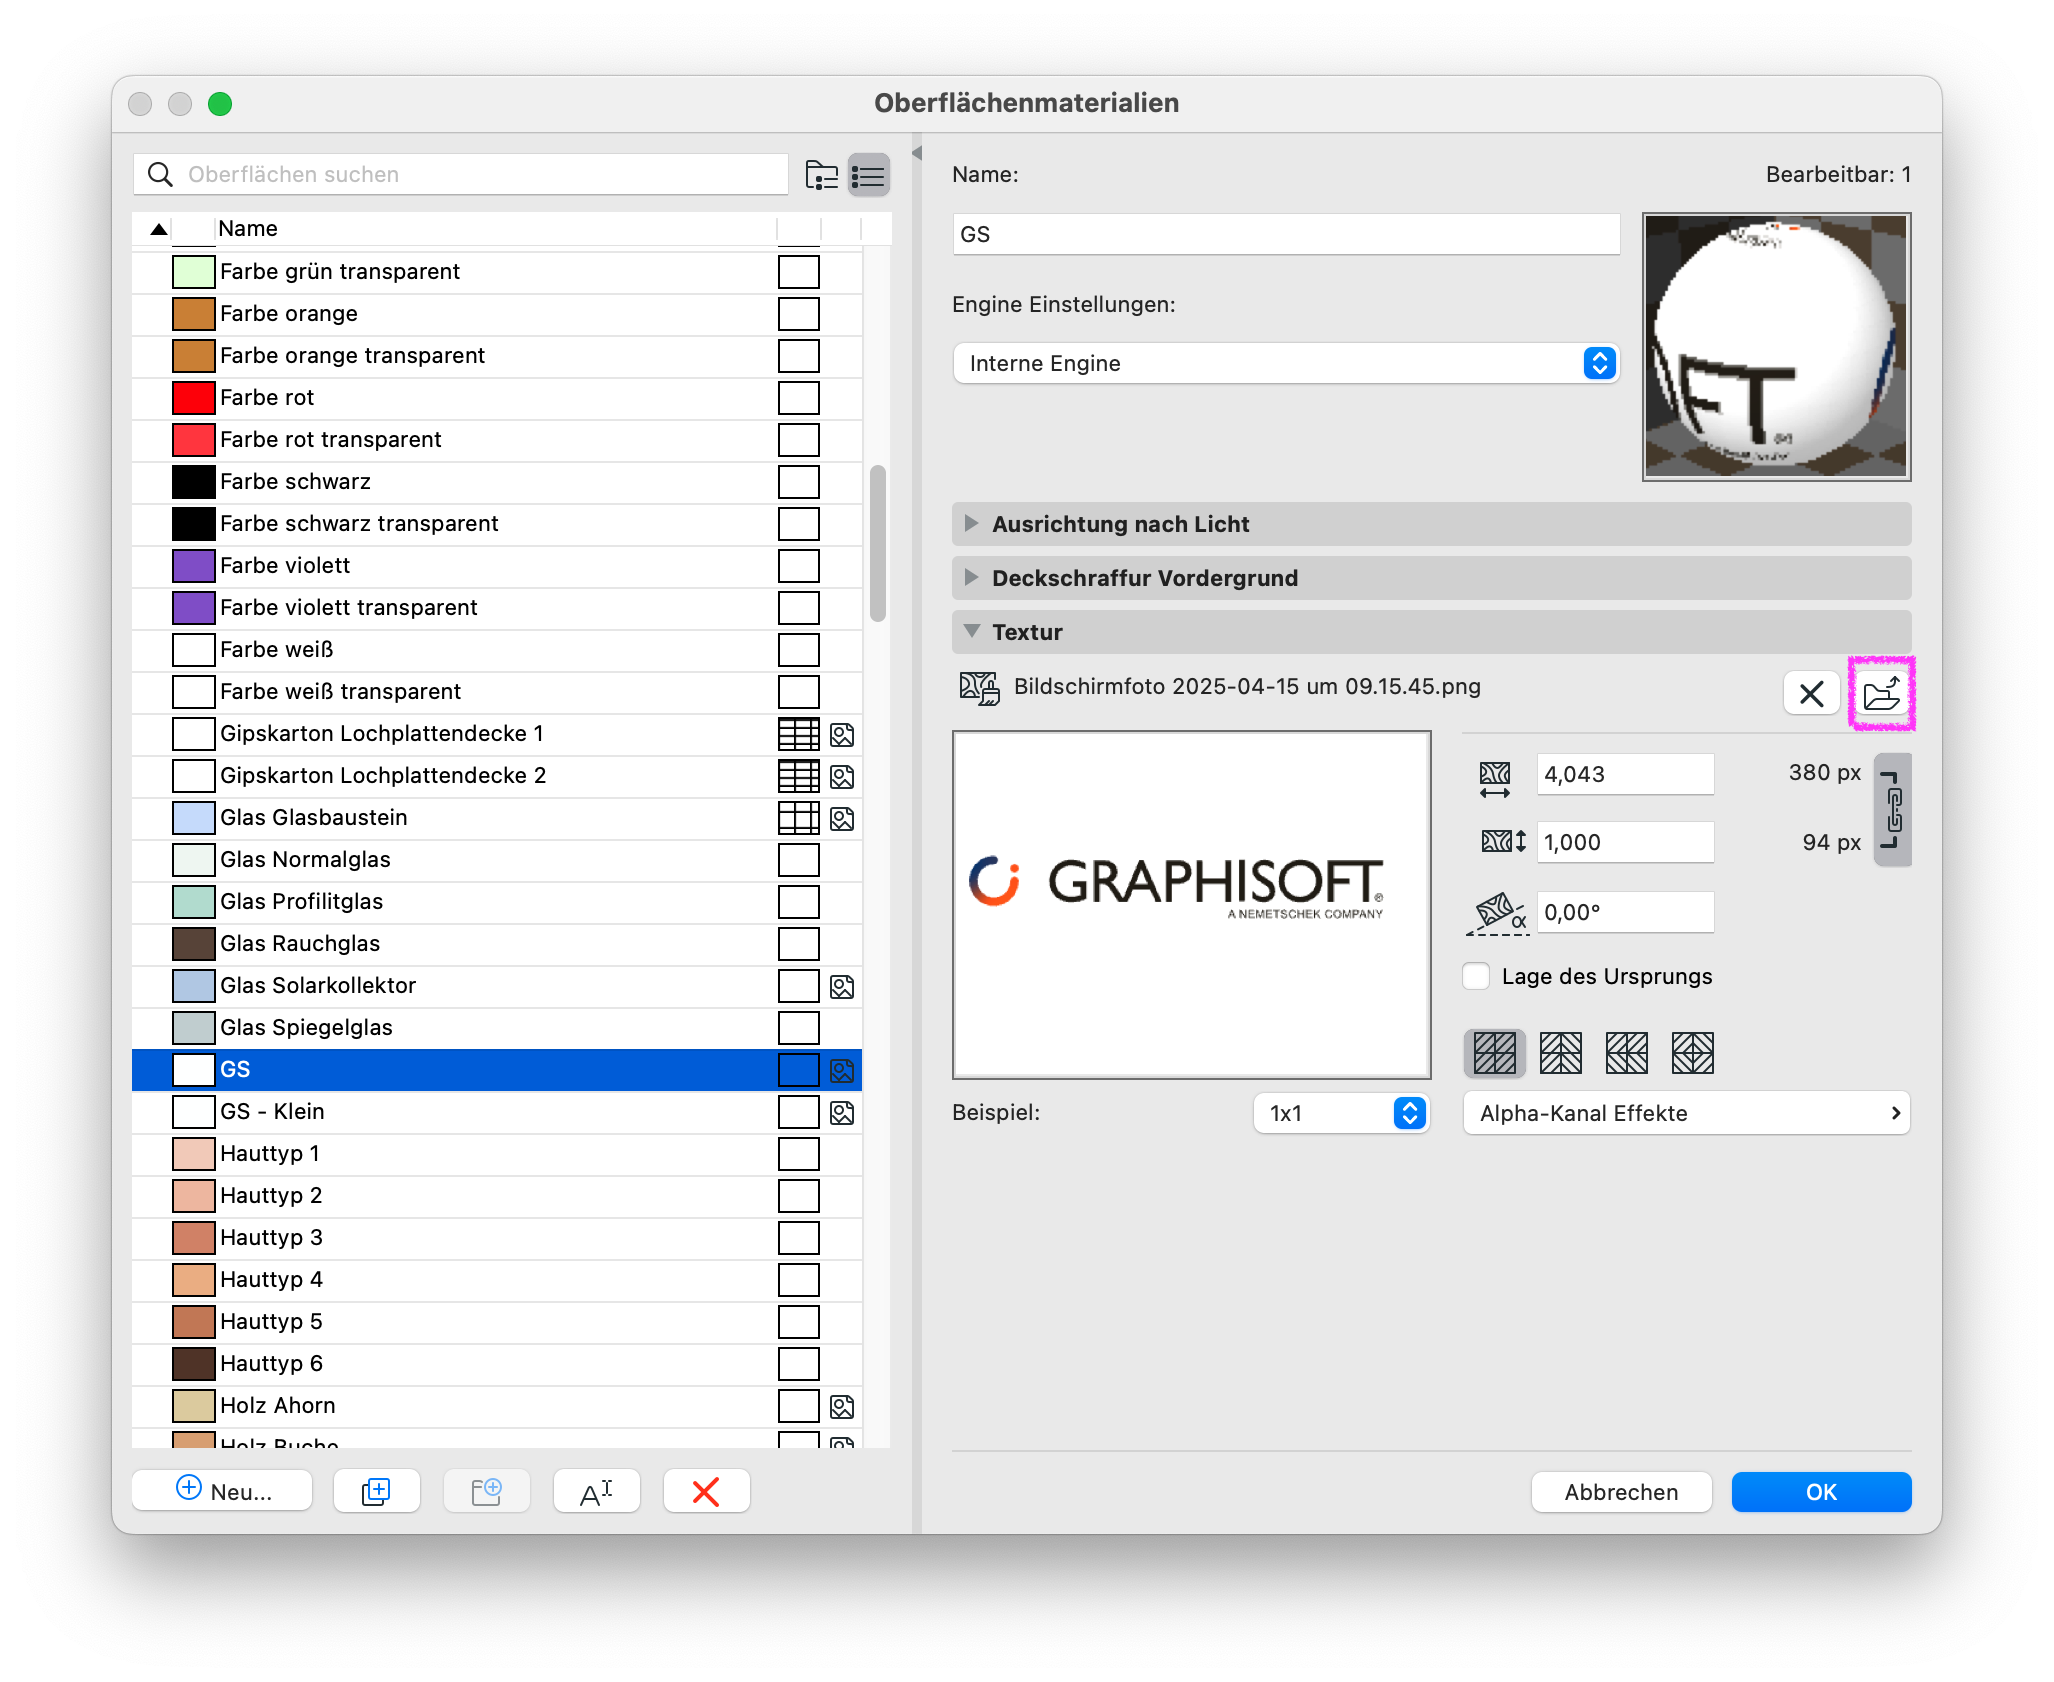Viewport: 2054px width, 1682px height.
Task: Select the Glas Normalglas row
Action: point(497,860)
